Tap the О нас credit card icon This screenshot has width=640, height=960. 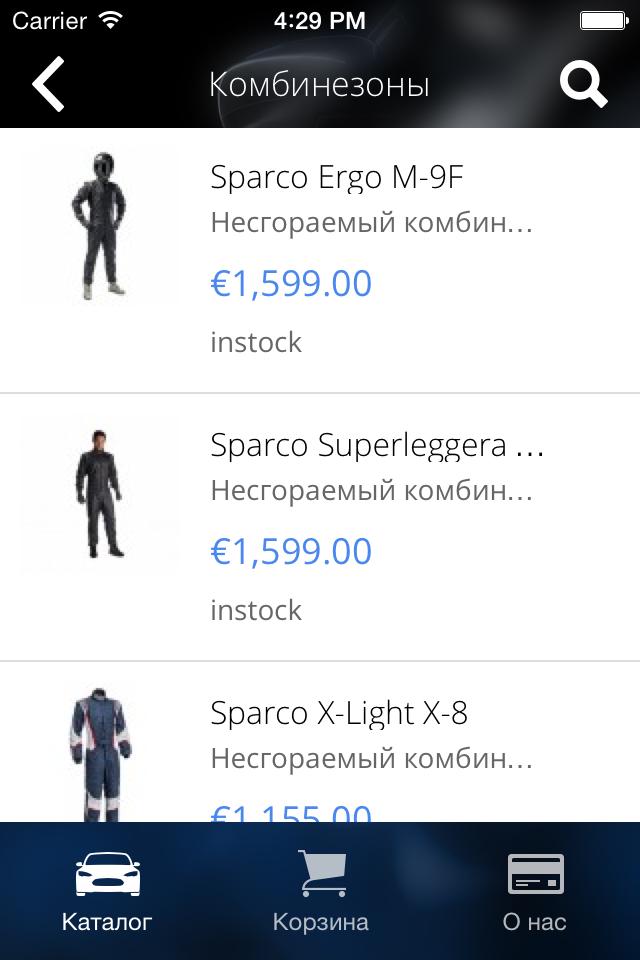tap(534, 873)
